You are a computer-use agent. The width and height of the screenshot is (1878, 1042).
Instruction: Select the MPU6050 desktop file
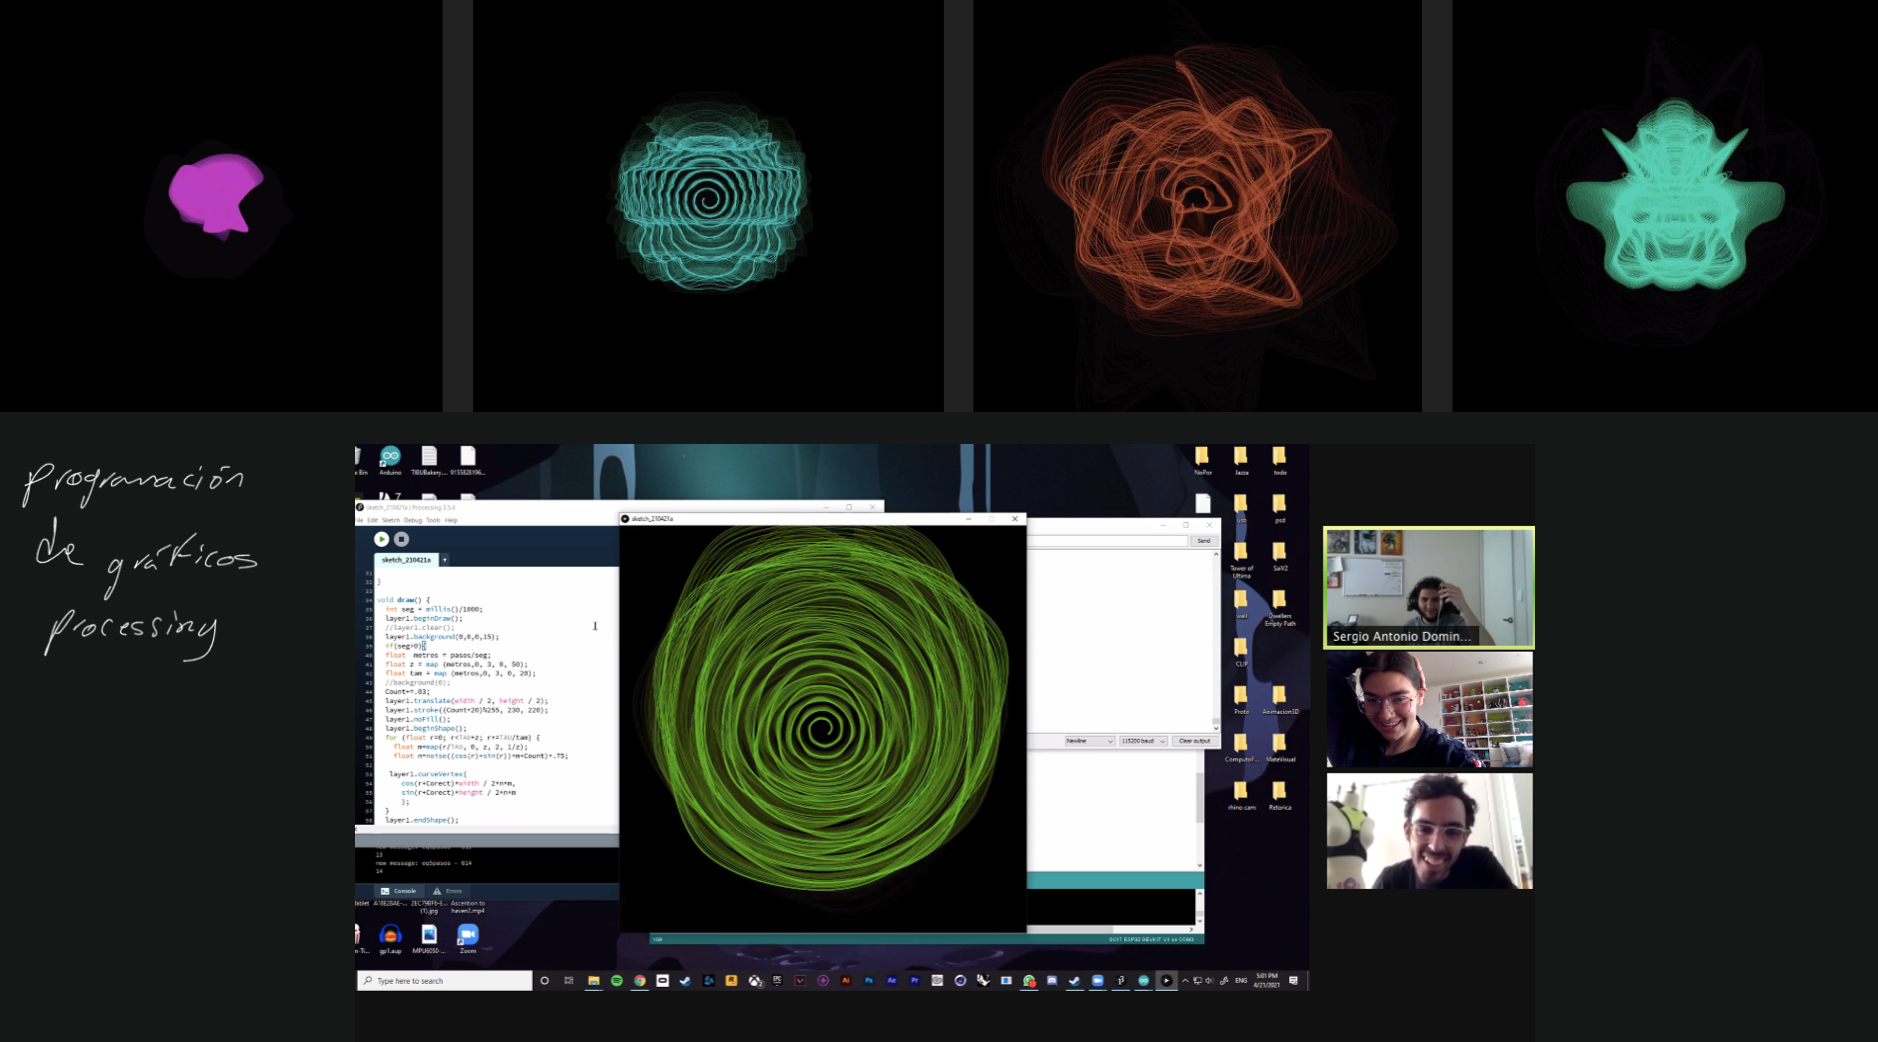[x=429, y=939]
